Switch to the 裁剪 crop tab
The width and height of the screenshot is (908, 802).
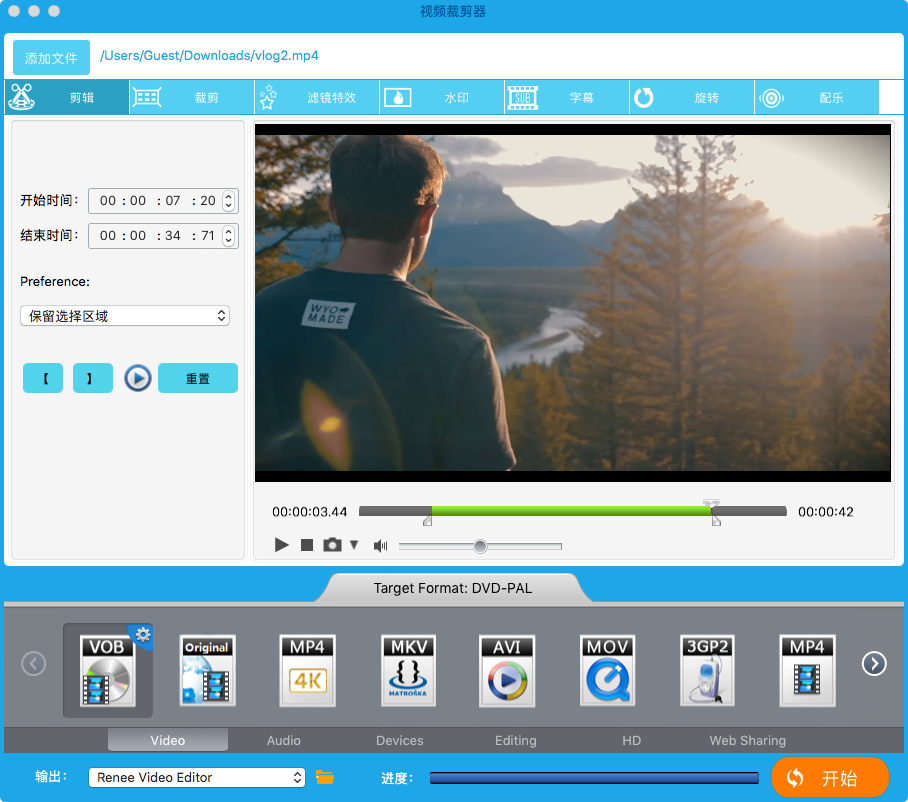(192, 97)
